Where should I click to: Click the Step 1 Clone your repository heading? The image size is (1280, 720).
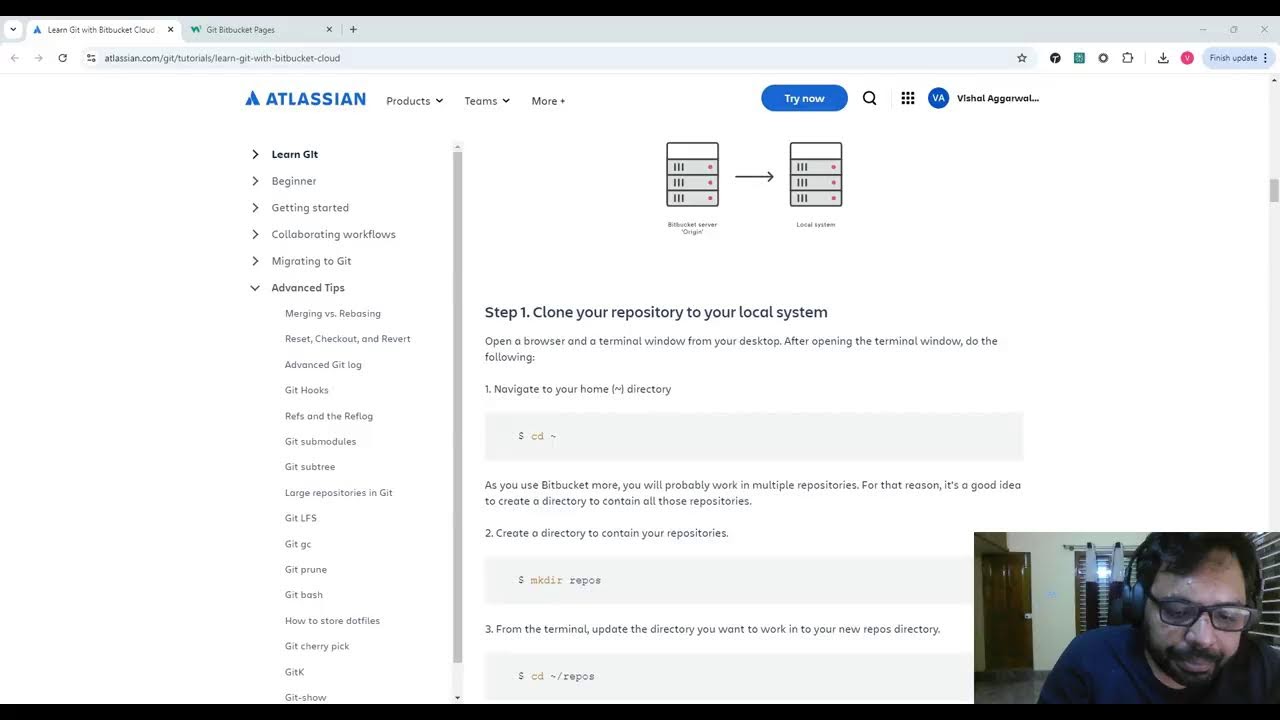[x=656, y=312]
